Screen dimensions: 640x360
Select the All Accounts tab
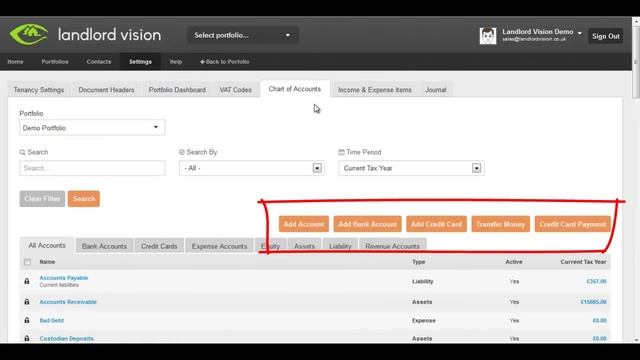tap(47, 245)
